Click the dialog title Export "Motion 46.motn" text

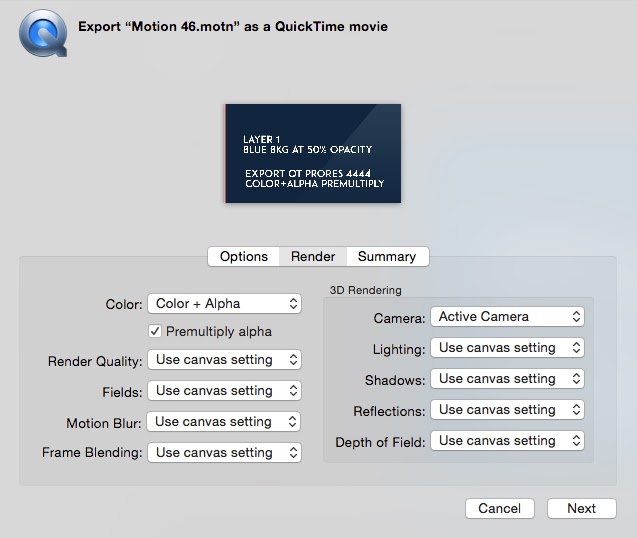233,26
